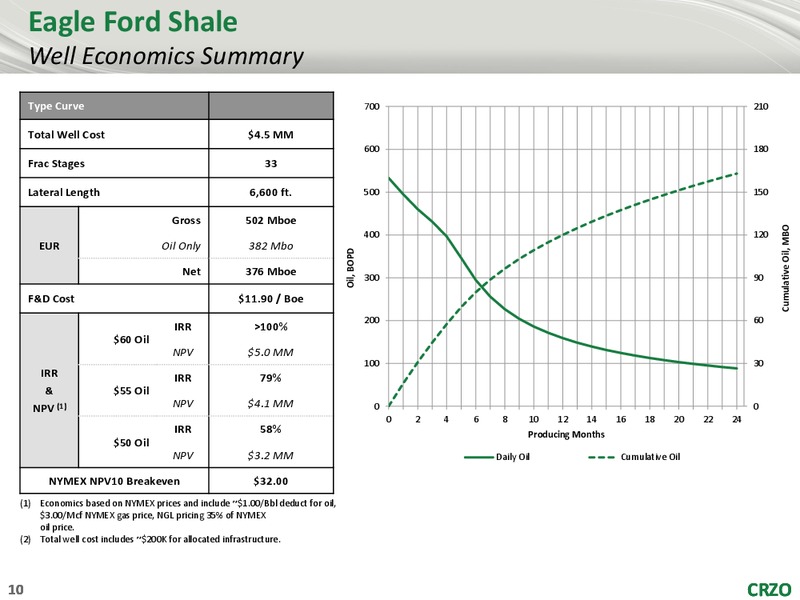Select the "33" frac stages value
Screen dimensions: 800x600
click(270, 164)
